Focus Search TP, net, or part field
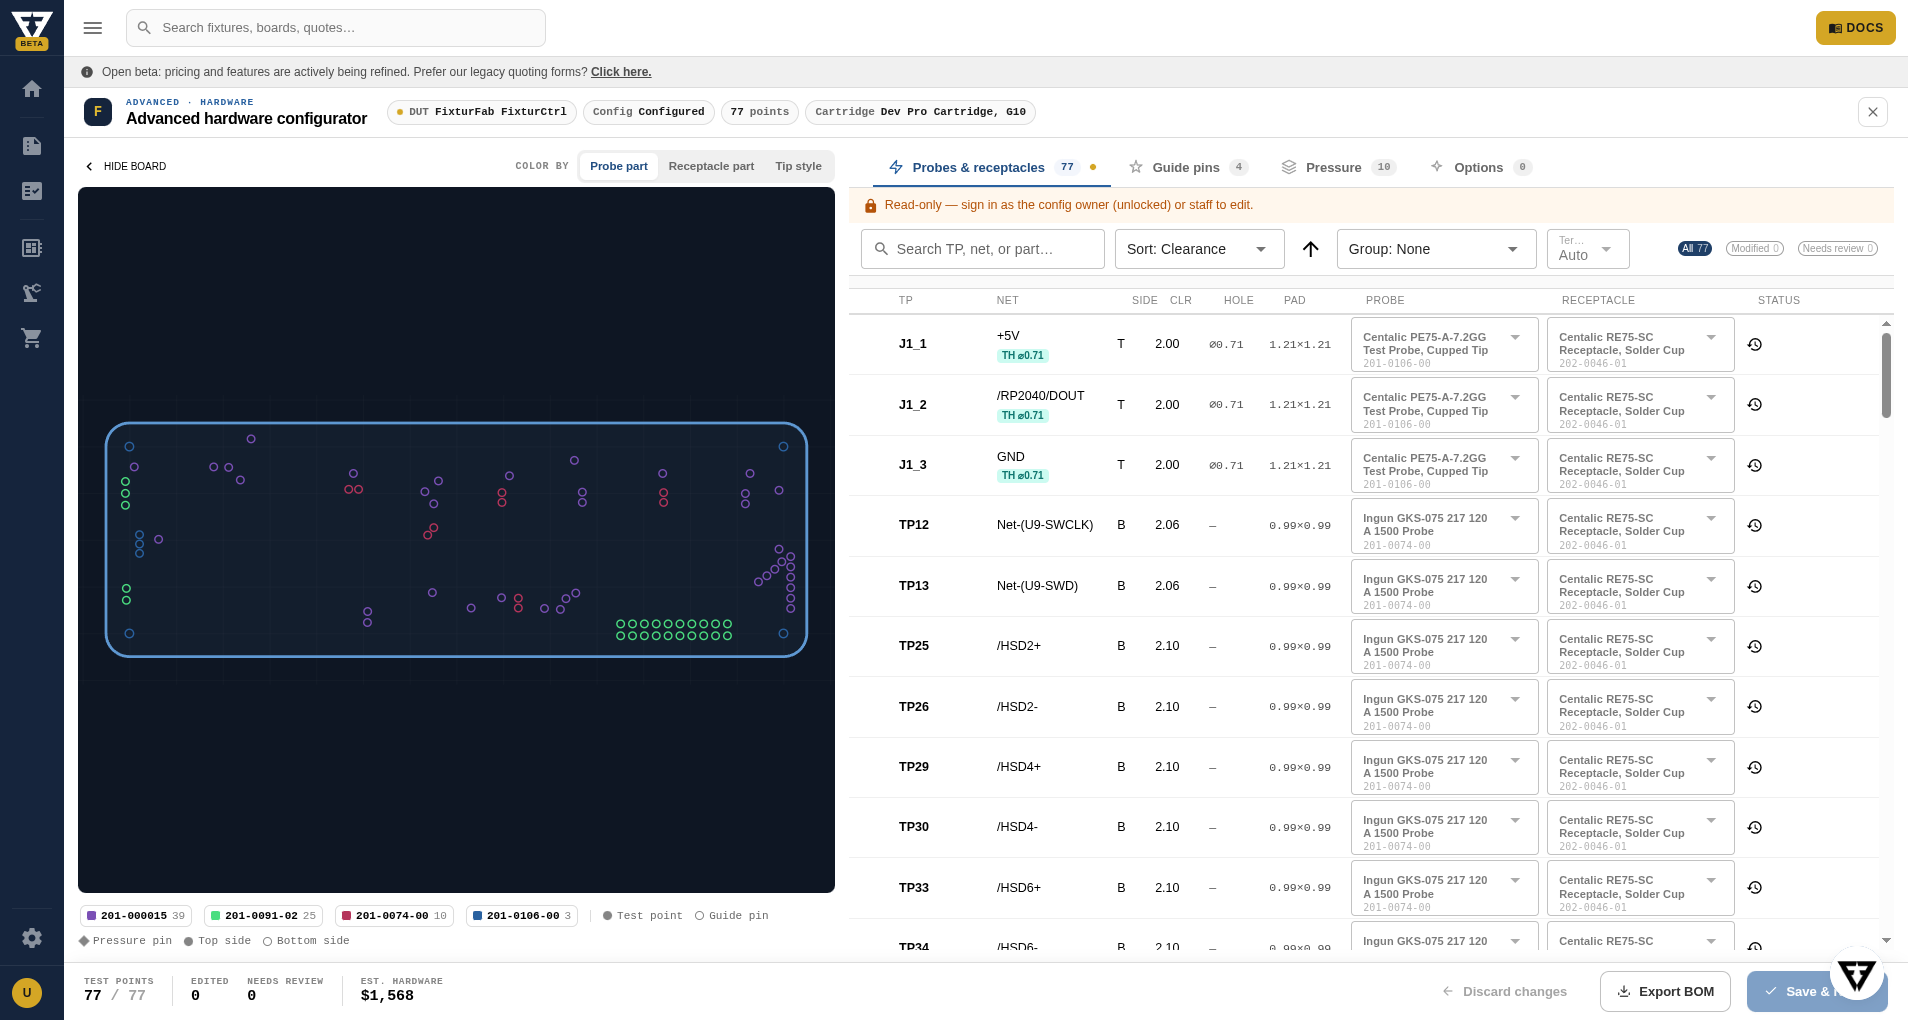Image resolution: width=1908 pixels, height=1020 pixels. [x=983, y=249]
